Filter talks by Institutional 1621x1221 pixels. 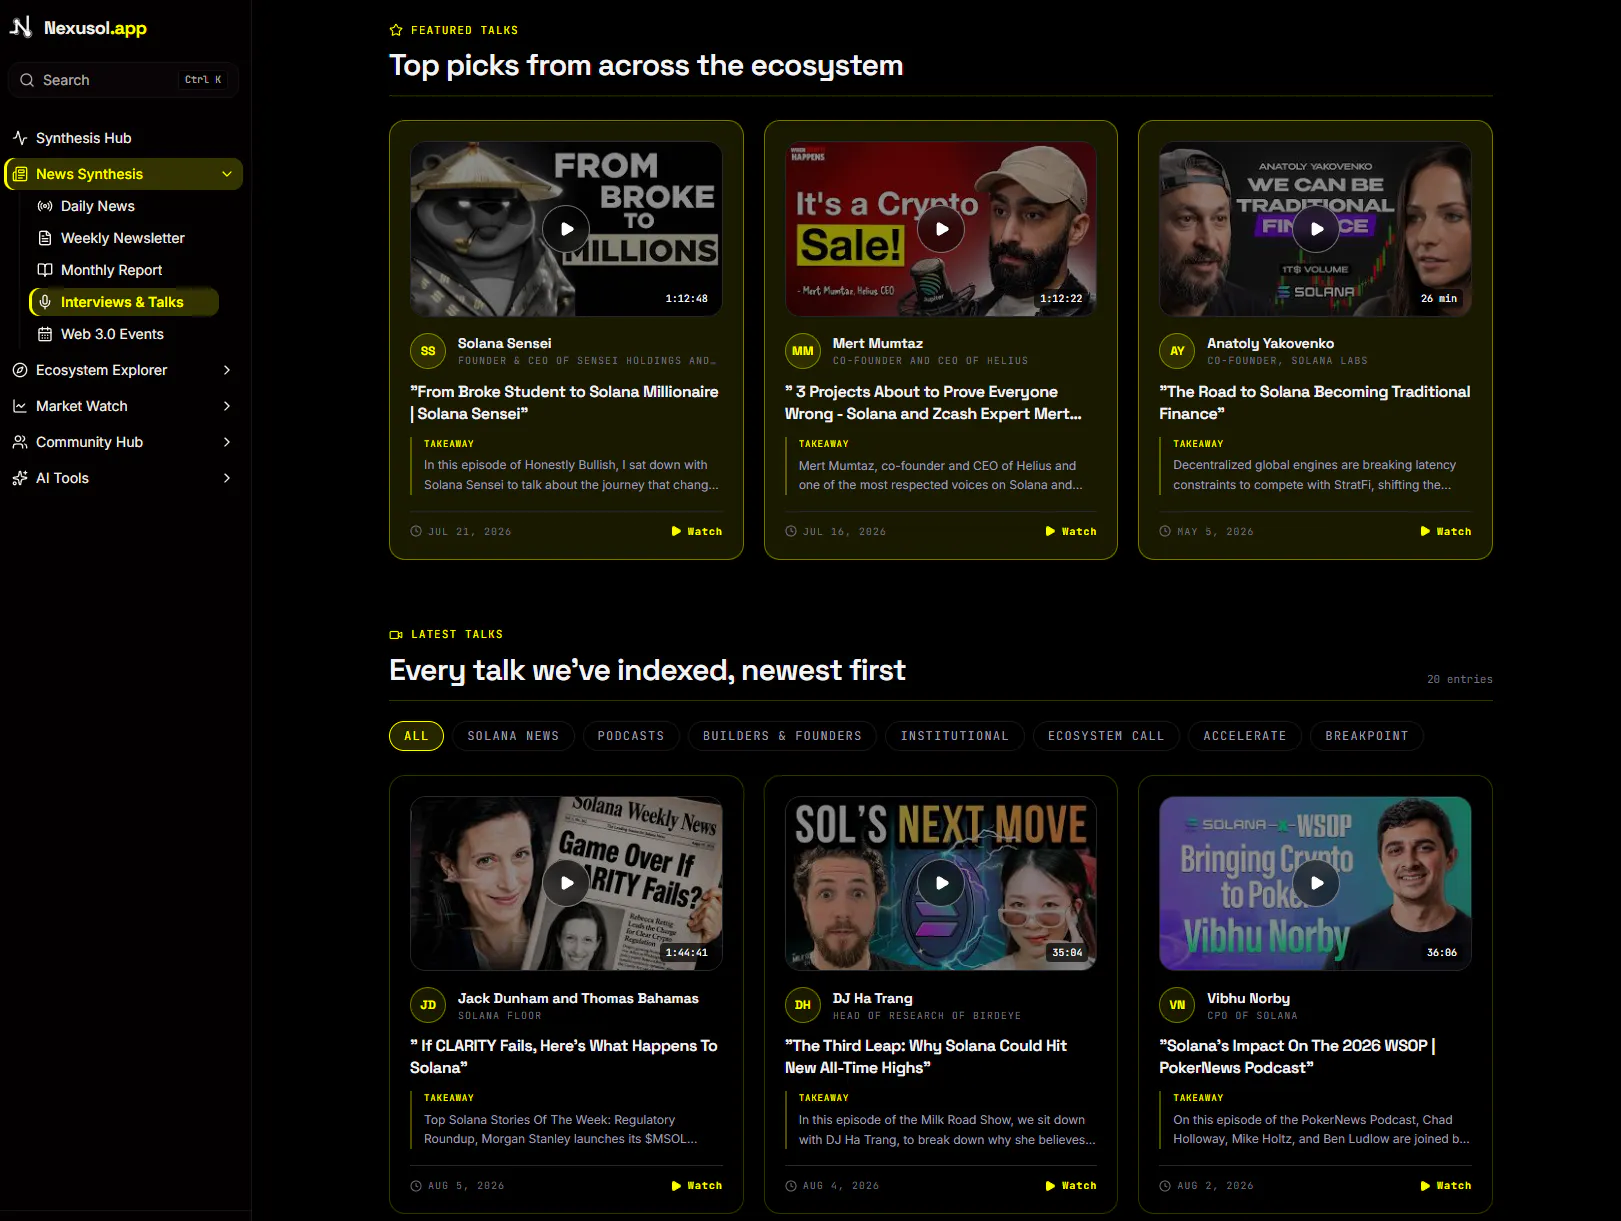pyautogui.click(x=955, y=736)
